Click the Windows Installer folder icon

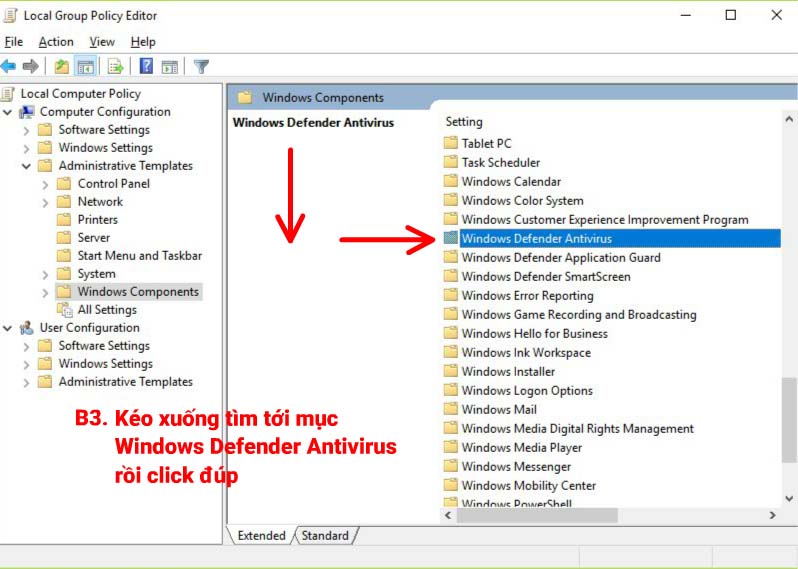tap(450, 371)
